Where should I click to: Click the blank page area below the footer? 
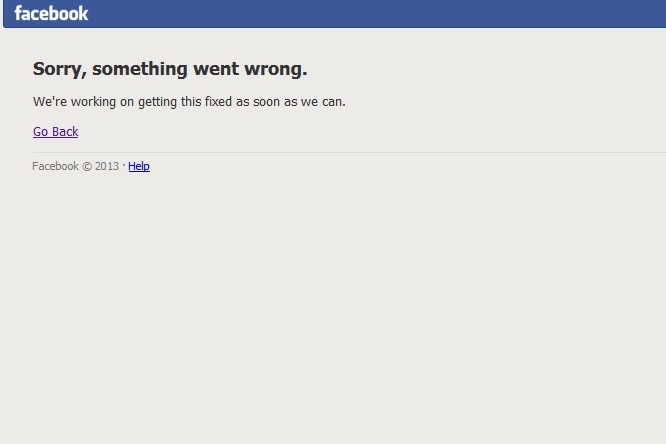coord(333,306)
